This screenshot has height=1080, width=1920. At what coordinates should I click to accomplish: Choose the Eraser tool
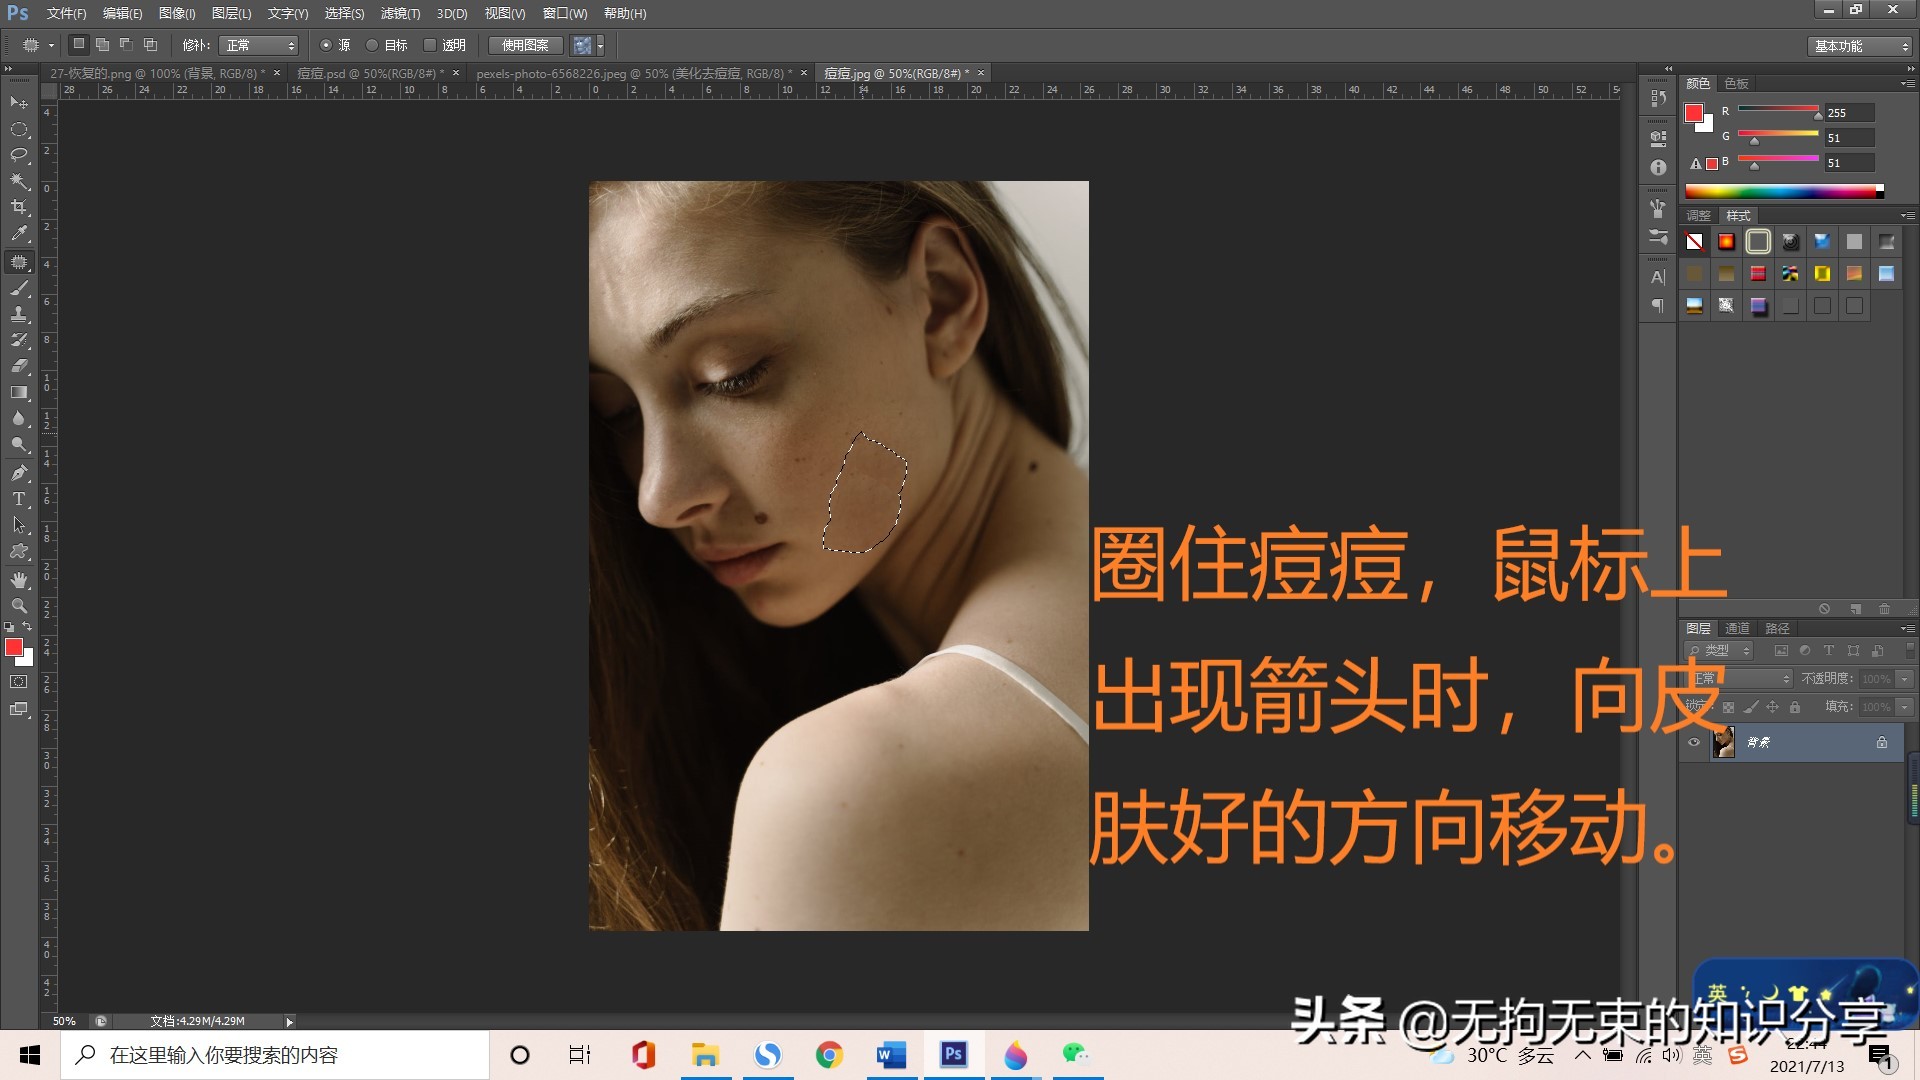18,366
